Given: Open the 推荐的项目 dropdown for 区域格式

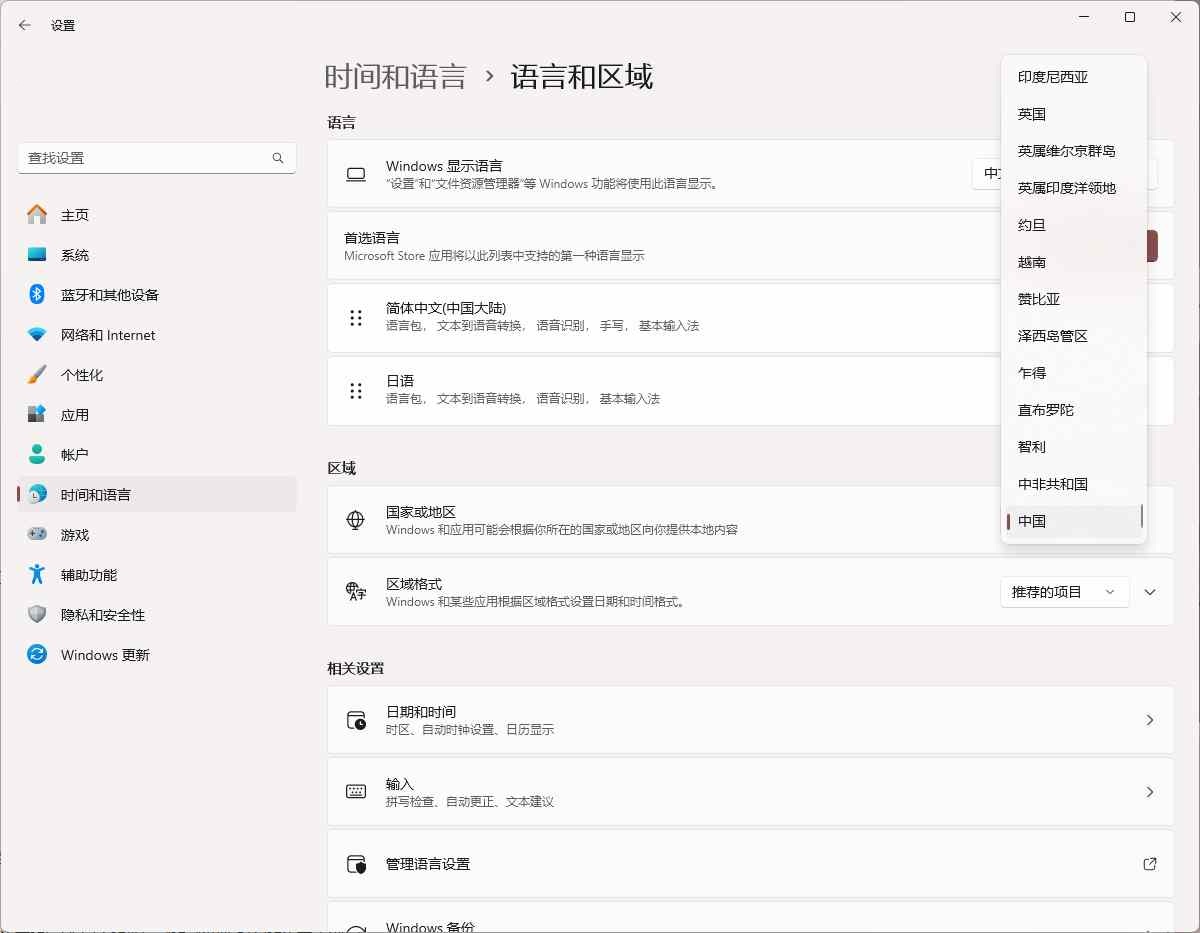Looking at the screenshot, I should [1065, 592].
